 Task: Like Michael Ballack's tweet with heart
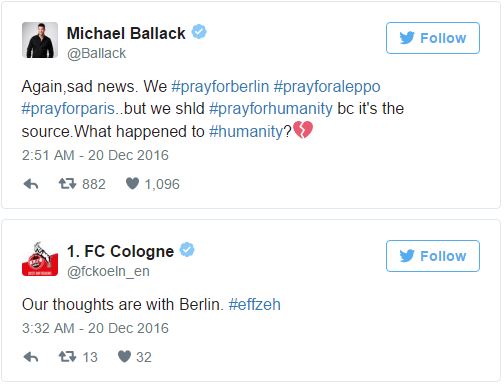coord(132,184)
